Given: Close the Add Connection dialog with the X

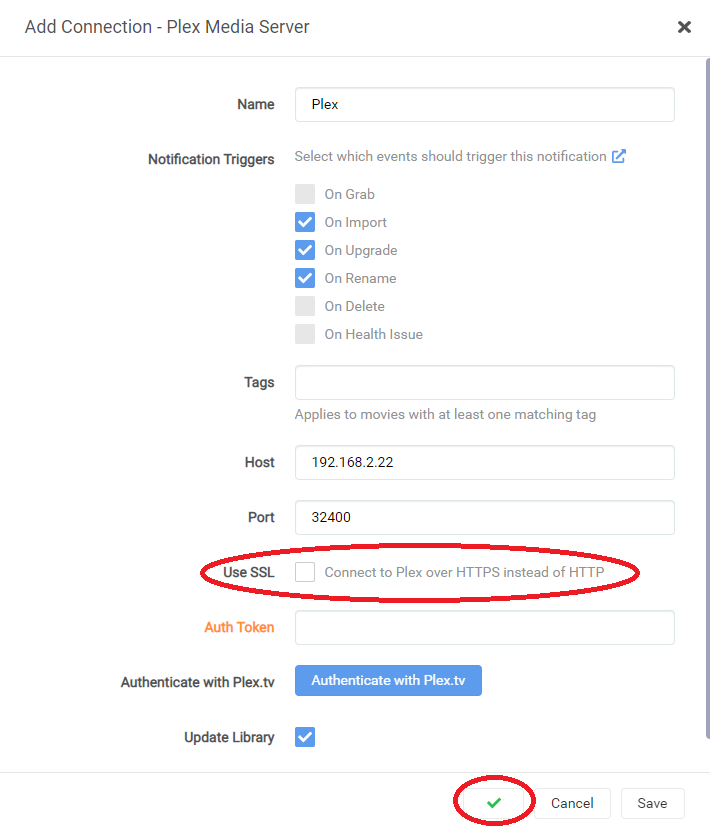Looking at the screenshot, I should pyautogui.click(x=684, y=27).
